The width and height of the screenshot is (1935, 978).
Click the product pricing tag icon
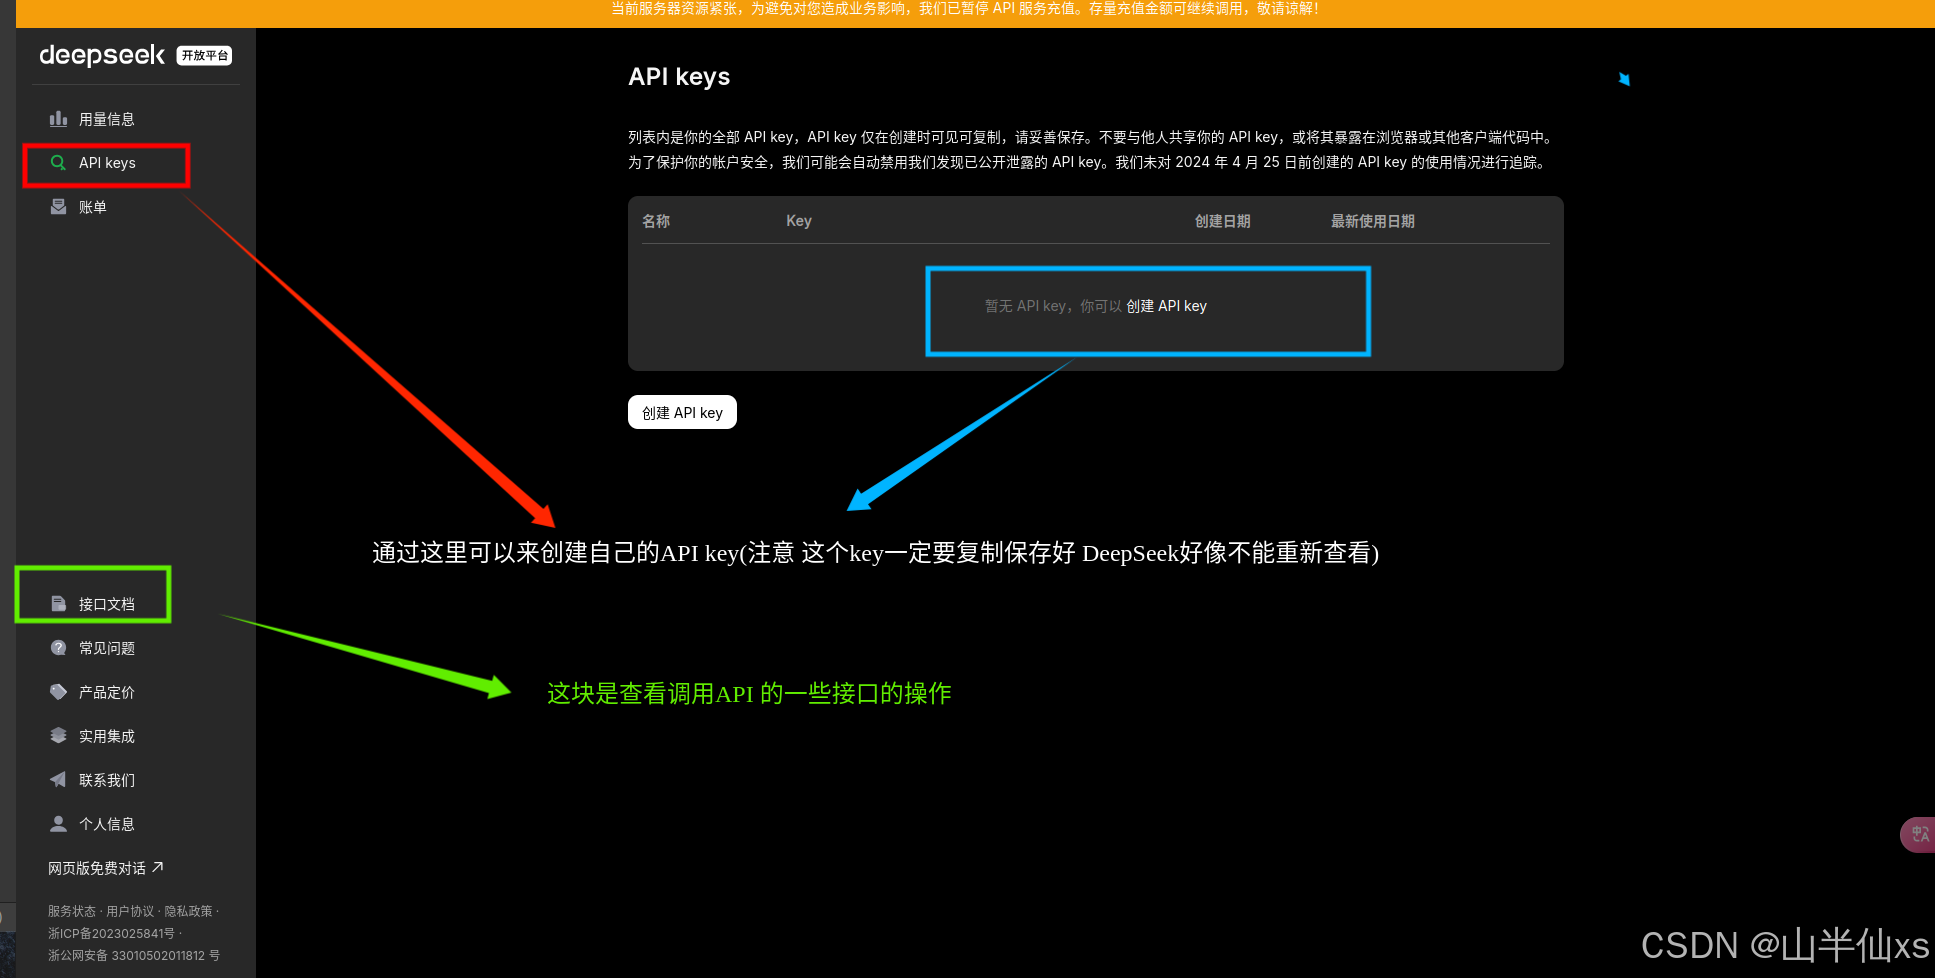point(58,692)
